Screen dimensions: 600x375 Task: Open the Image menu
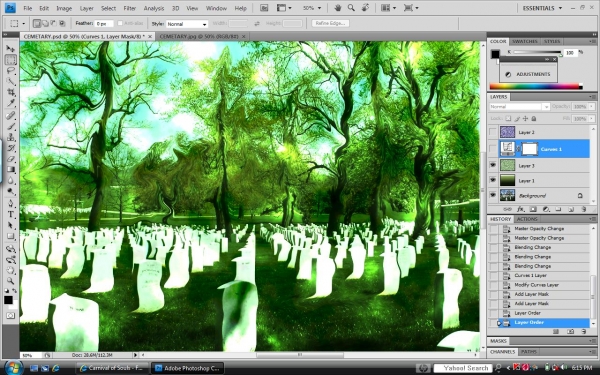64,8
